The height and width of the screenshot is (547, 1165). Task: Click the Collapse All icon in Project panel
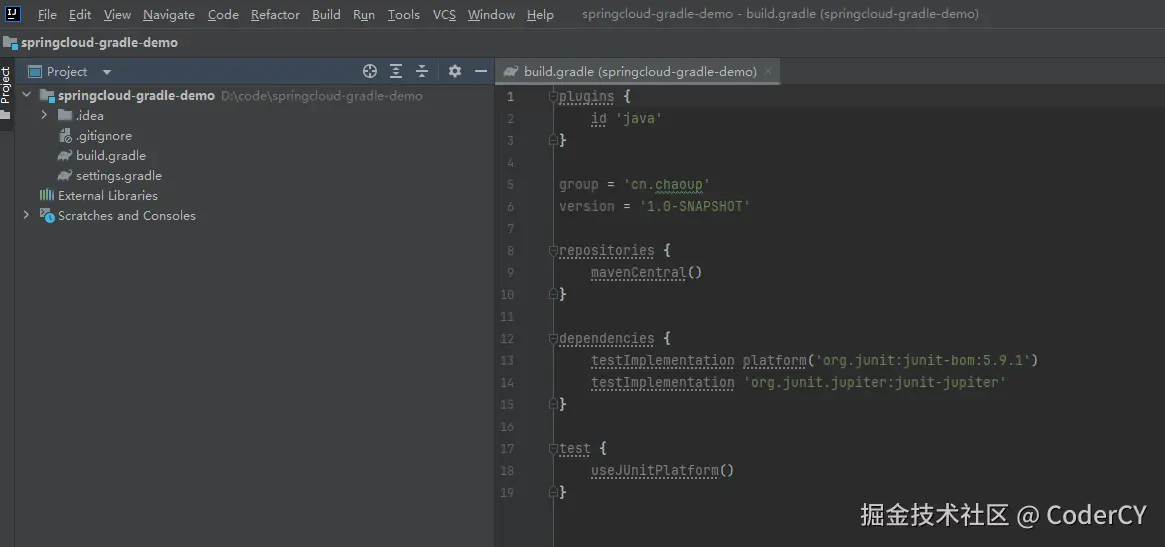422,71
